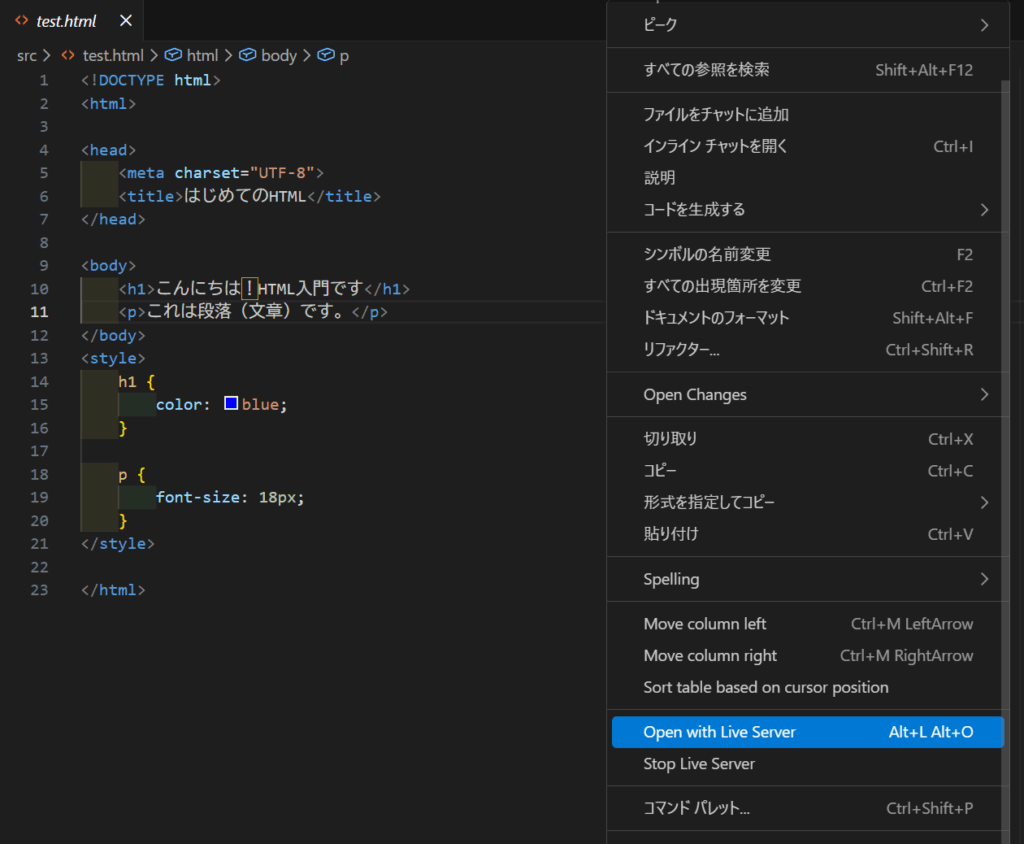Expand the コードを生成する submenu
Image resolution: width=1024 pixels, height=844 pixels.
tap(984, 210)
